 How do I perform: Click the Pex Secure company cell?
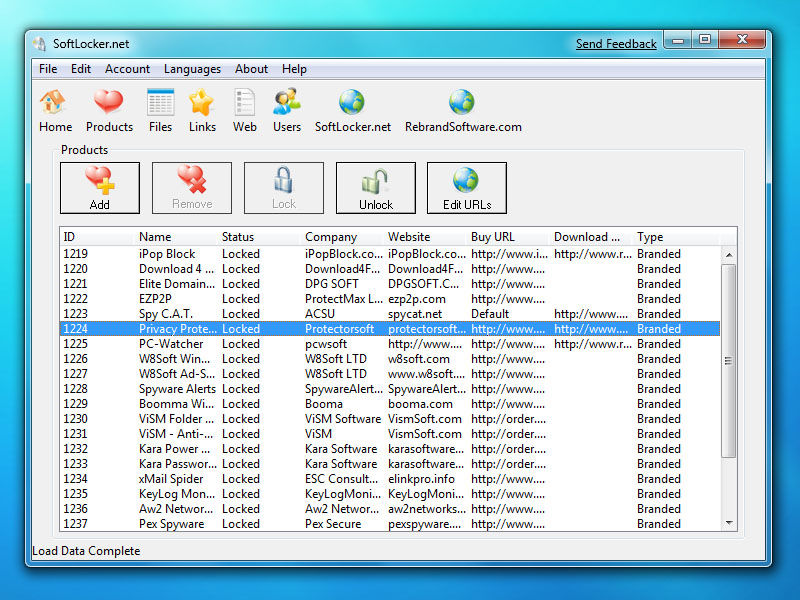click(x=333, y=524)
